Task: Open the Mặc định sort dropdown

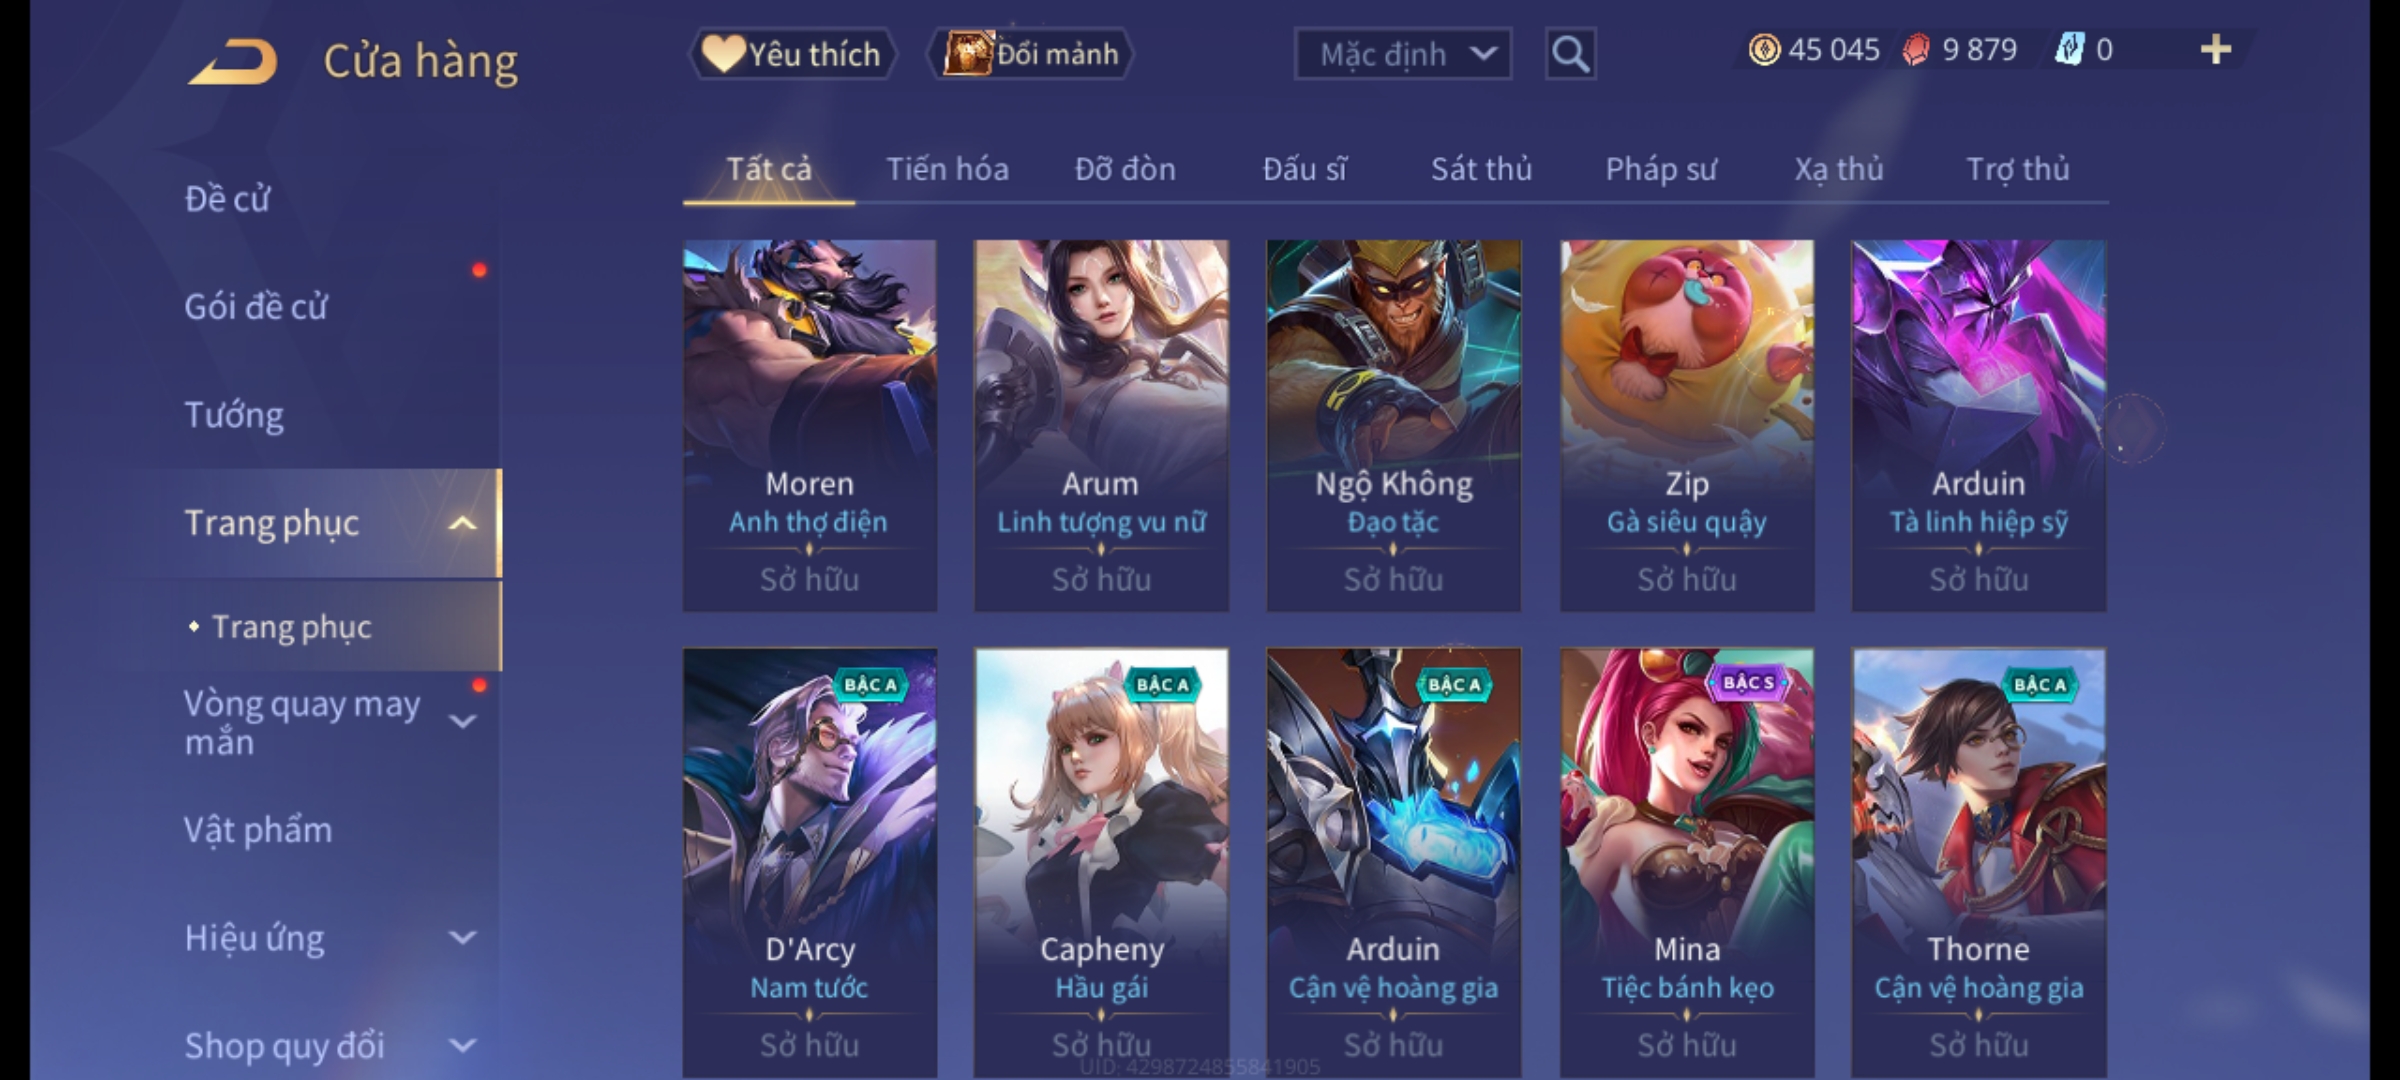Action: (1402, 54)
